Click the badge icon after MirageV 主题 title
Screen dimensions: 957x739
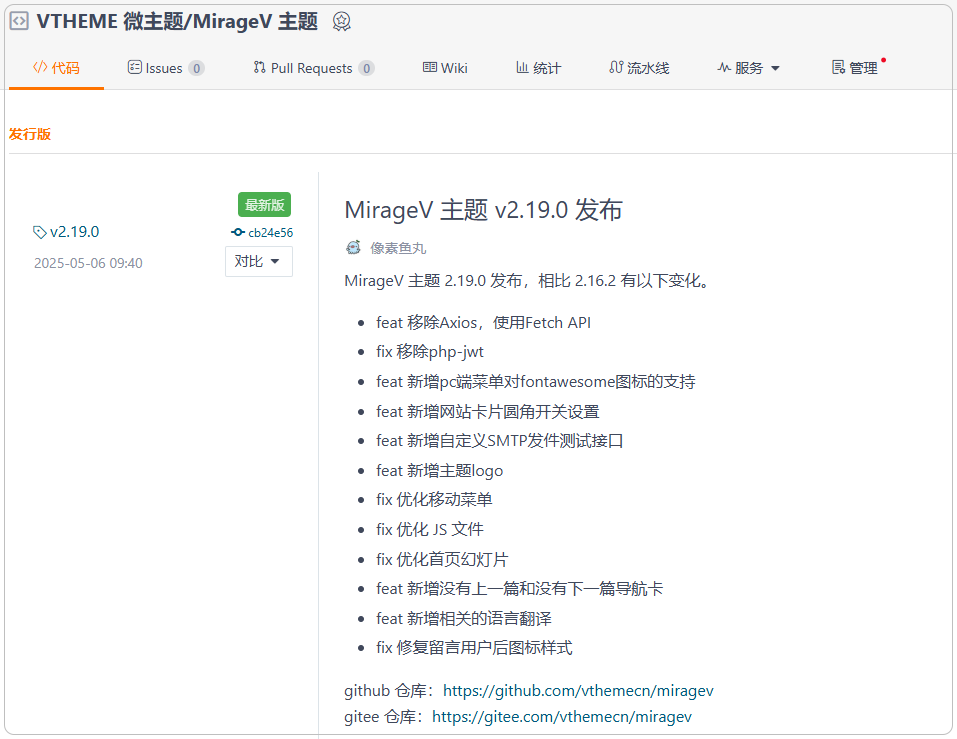coord(341,21)
